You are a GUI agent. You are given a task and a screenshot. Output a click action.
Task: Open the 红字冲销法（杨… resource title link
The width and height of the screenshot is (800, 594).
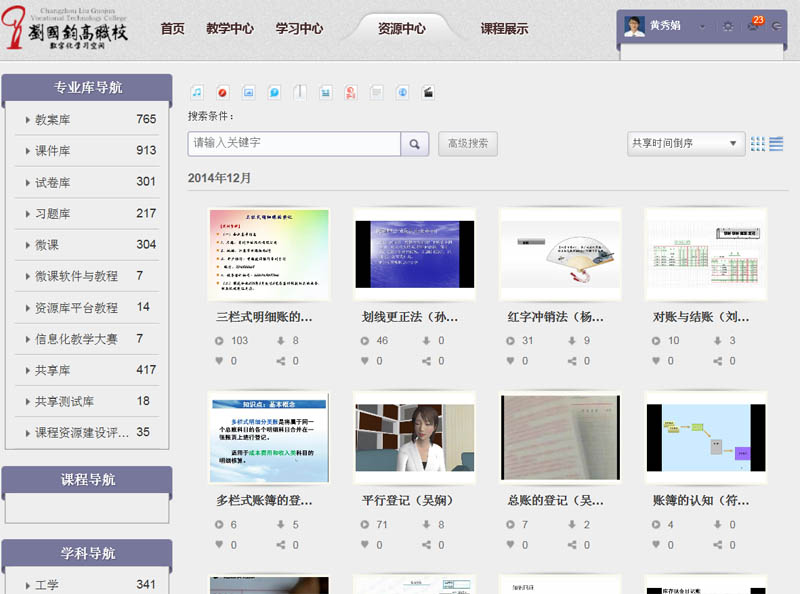click(555, 317)
